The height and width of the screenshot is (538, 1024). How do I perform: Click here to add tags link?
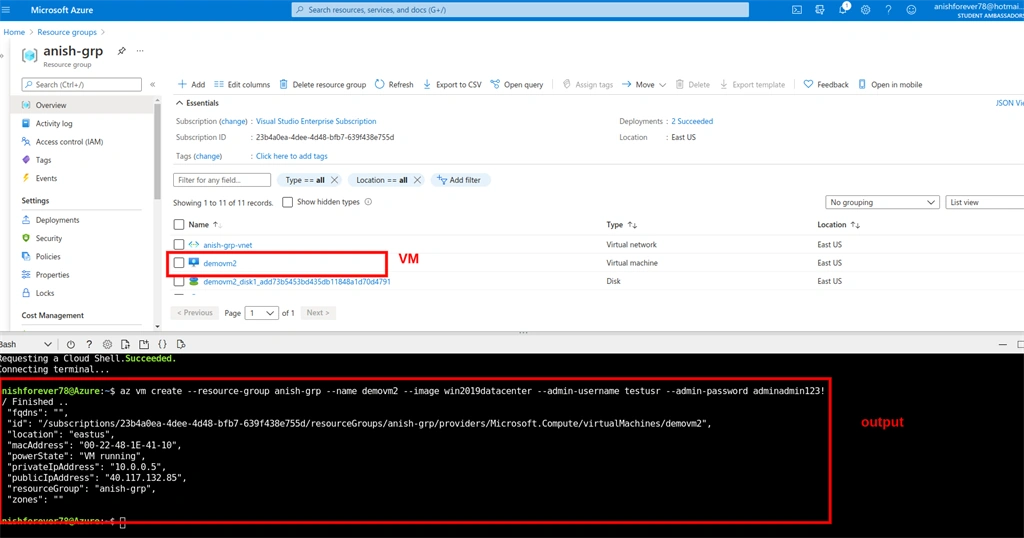292,156
